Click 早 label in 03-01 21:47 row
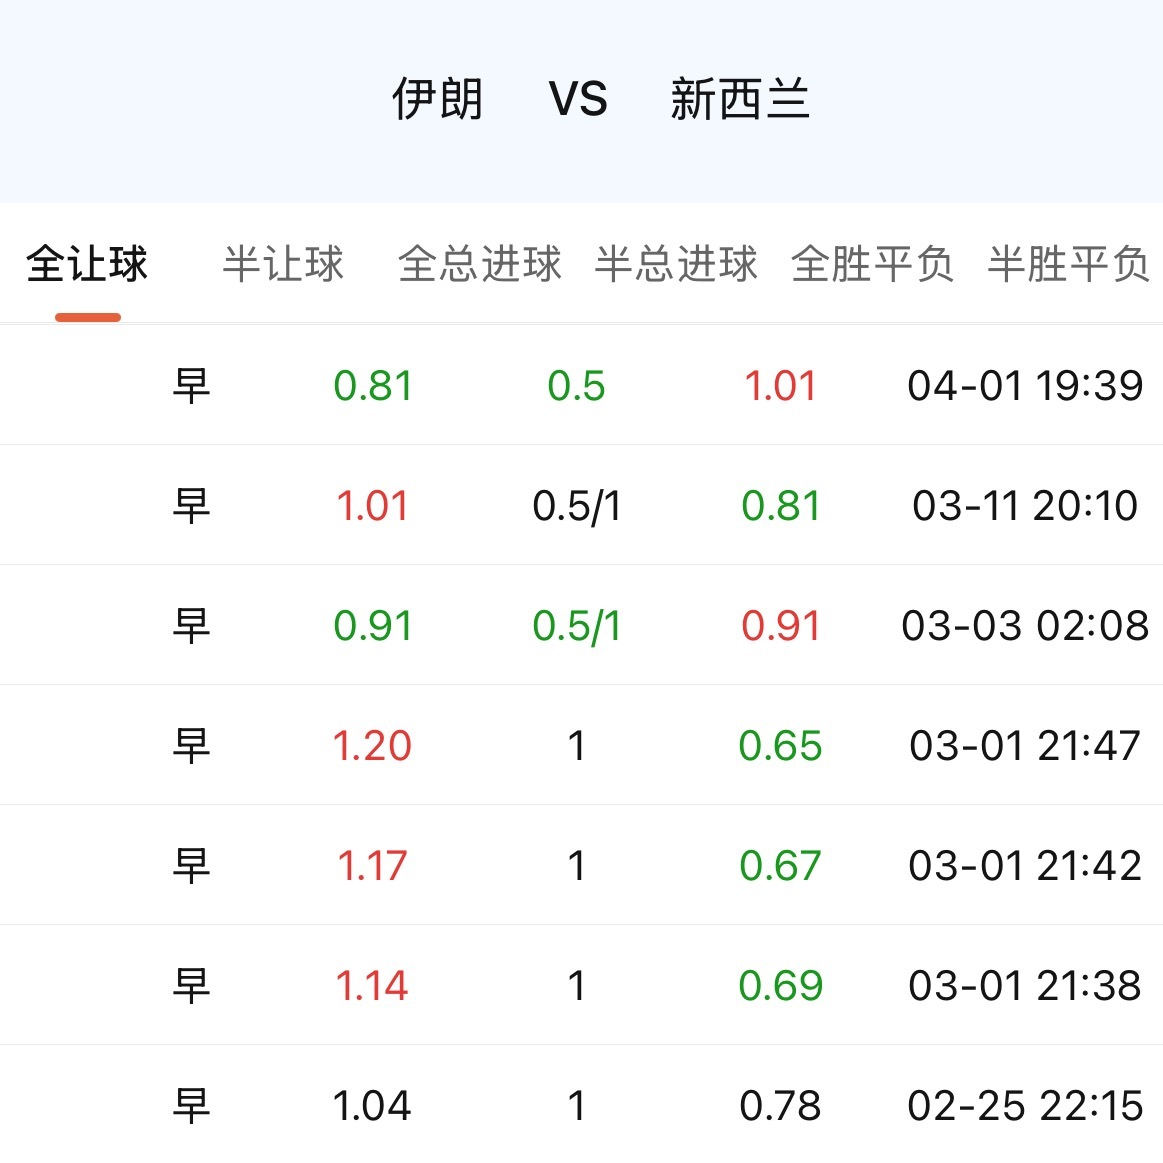The image size is (1163, 1163). (191, 745)
